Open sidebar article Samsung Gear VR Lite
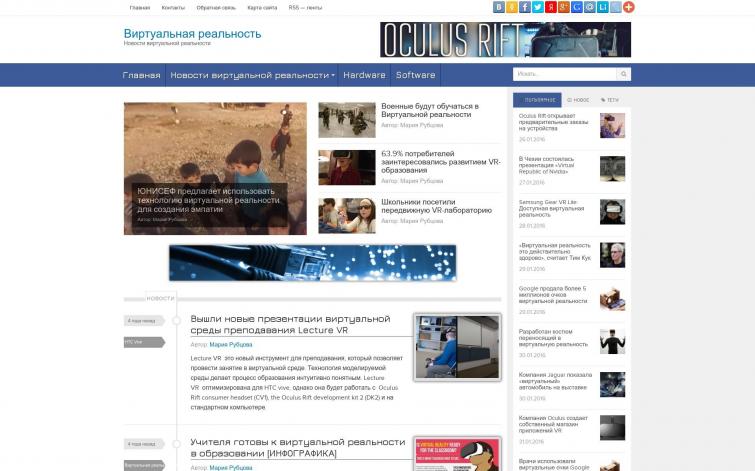Screen dimensions: 755x471 tap(551, 209)
